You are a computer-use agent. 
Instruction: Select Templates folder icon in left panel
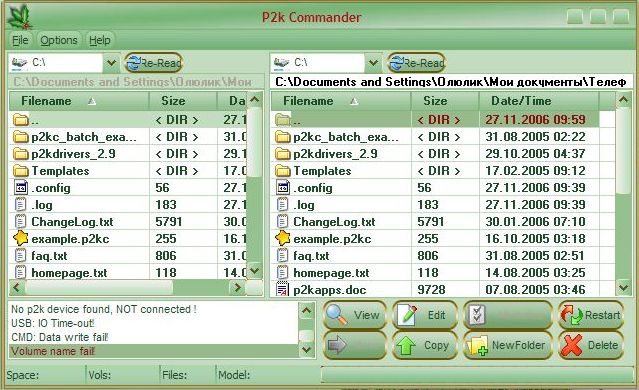20,171
